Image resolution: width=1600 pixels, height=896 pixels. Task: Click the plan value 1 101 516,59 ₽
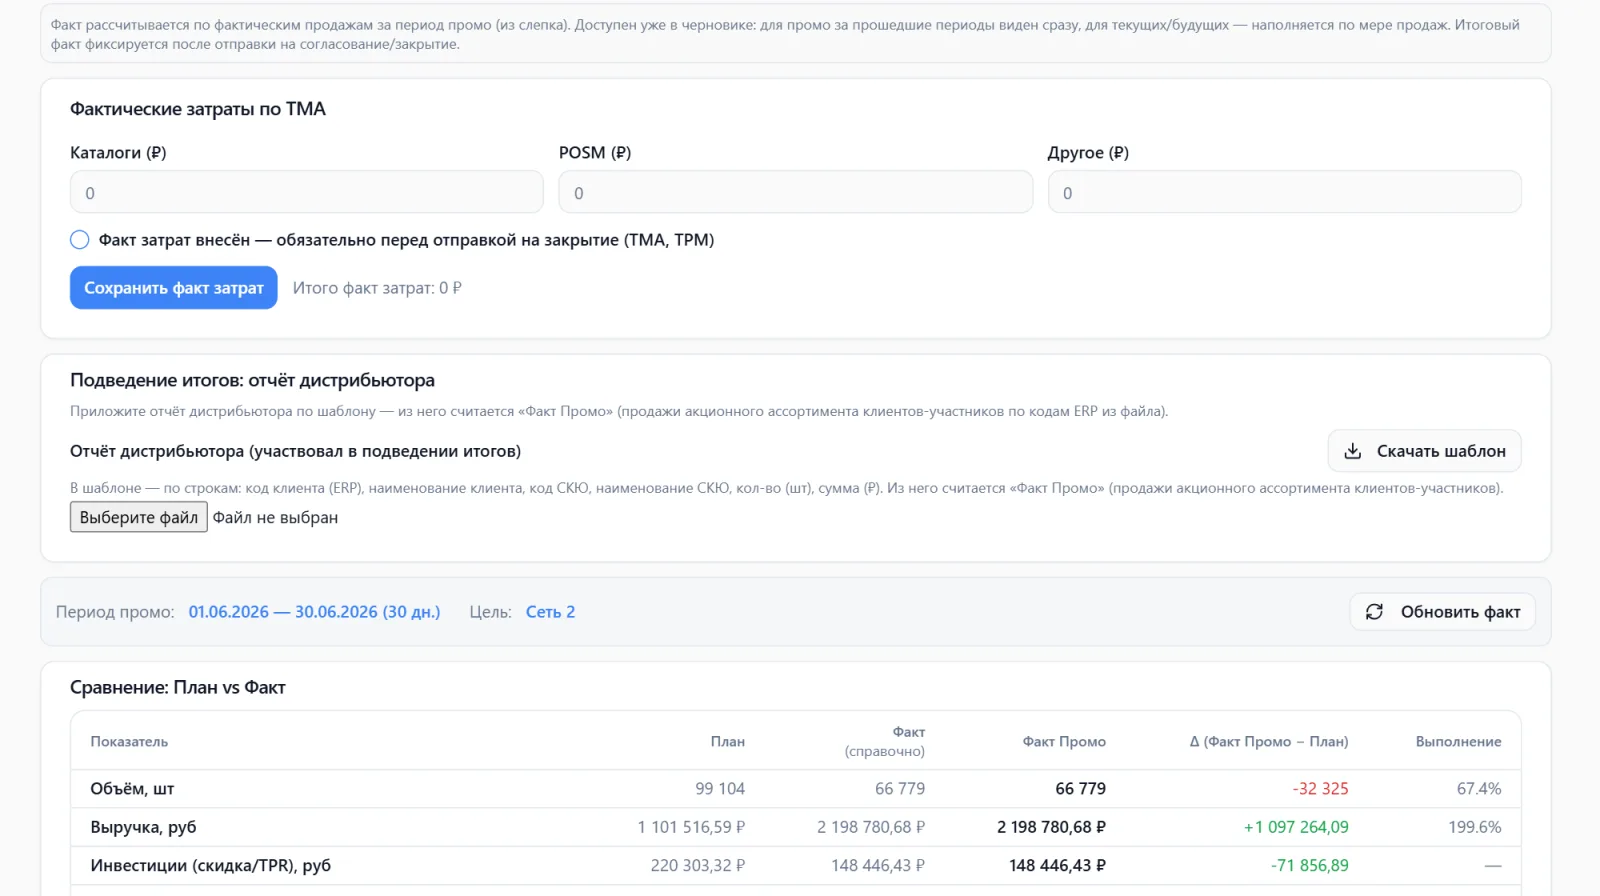tap(691, 827)
